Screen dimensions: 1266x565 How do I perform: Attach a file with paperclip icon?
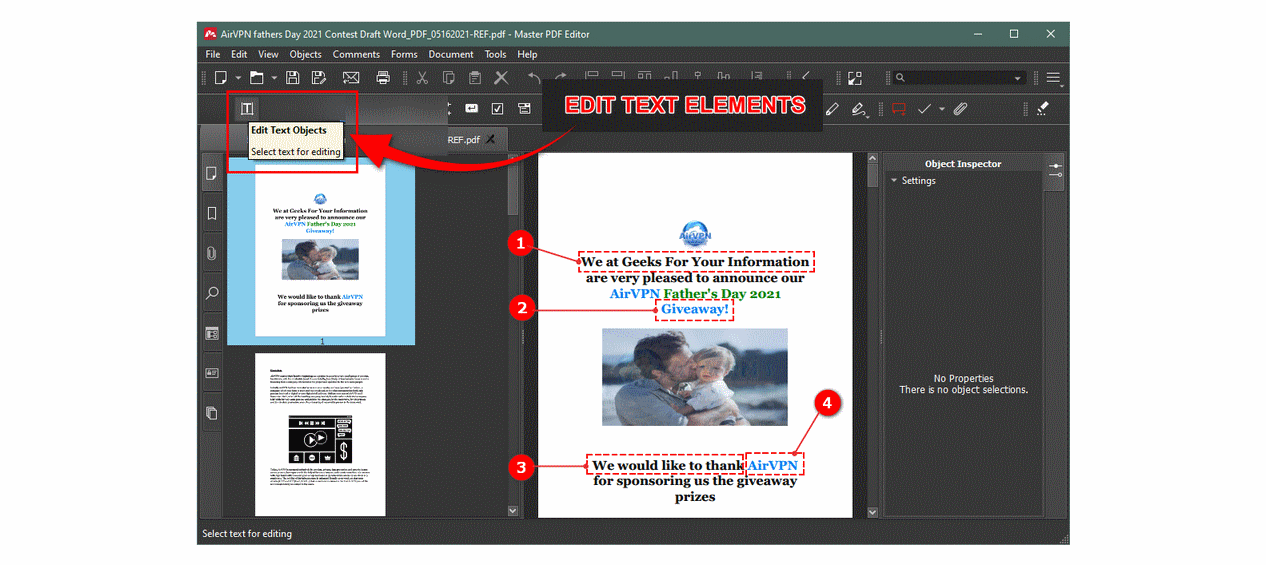click(x=960, y=108)
